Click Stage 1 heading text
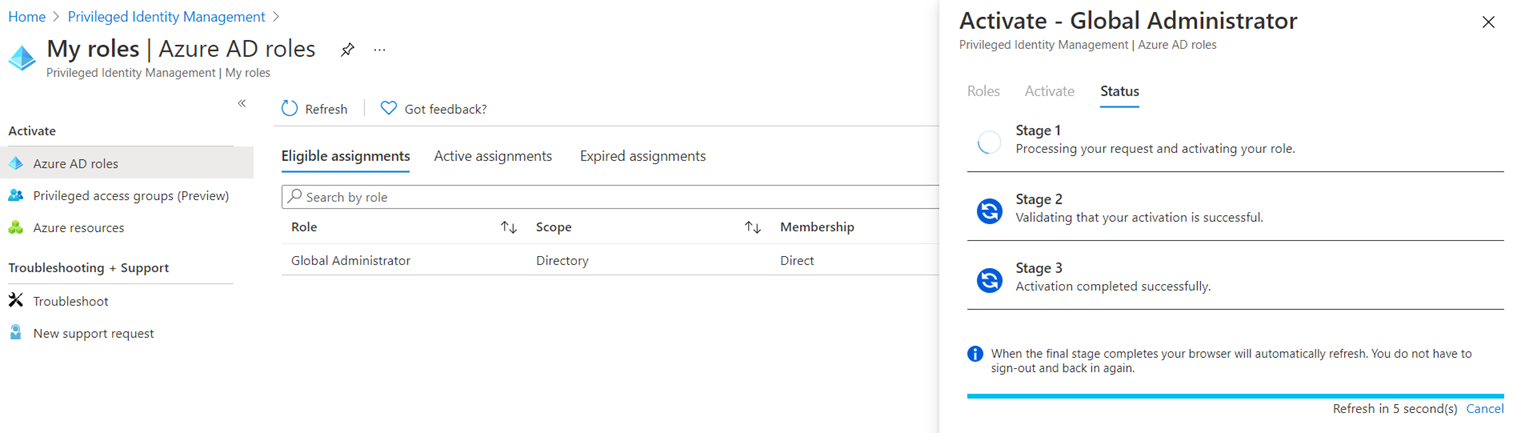The width and height of the screenshot is (1513, 433). point(1038,130)
